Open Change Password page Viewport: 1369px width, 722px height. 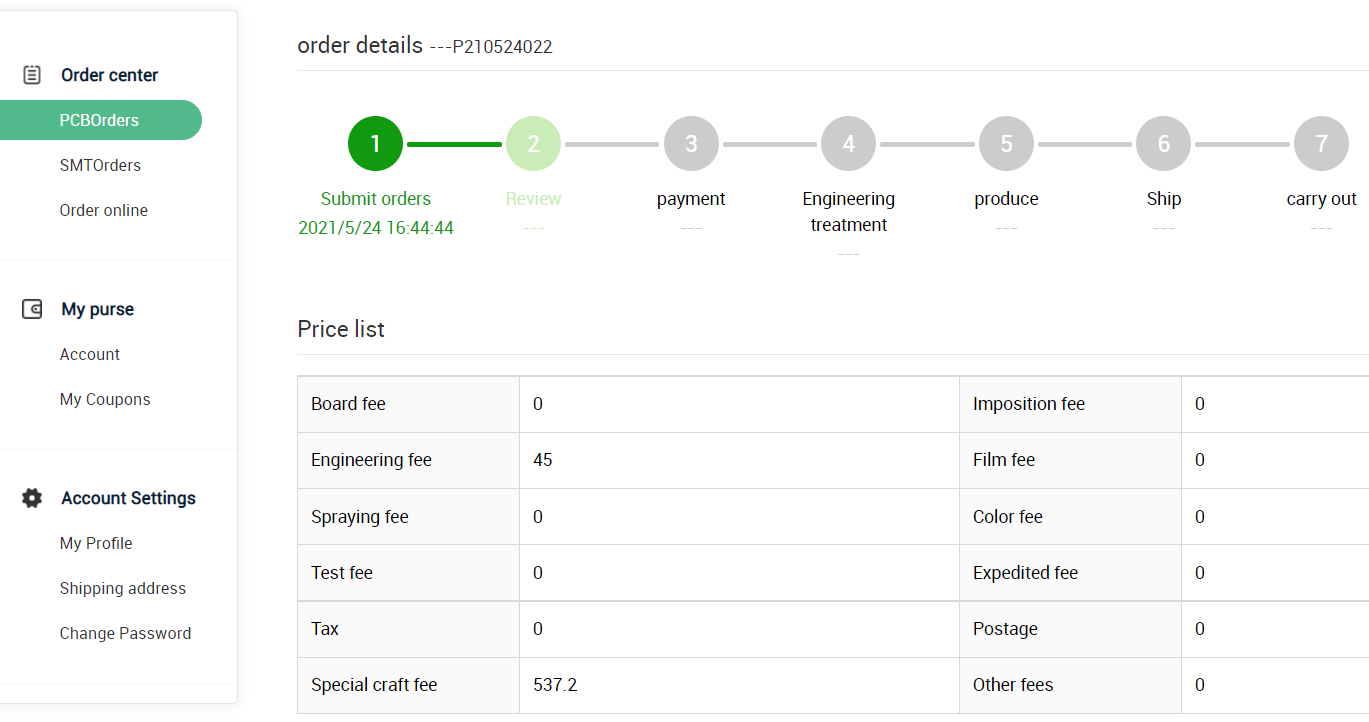tap(125, 633)
